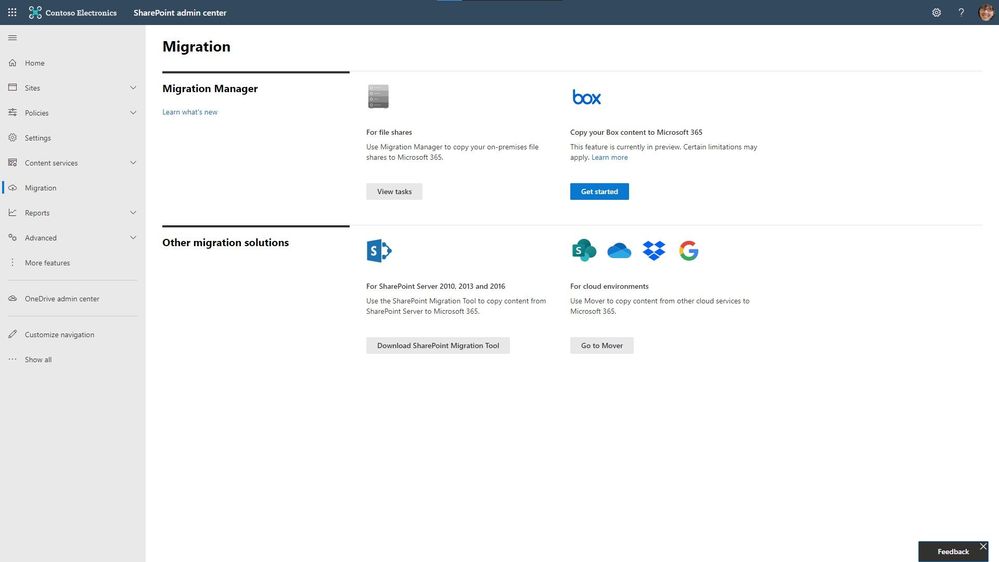Click 'For cloud environments' text
This screenshot has width=999, height=562.
click(609, 286)
